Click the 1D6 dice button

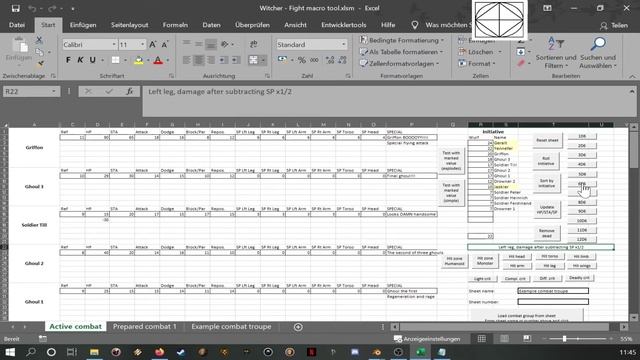click(582, 136)
